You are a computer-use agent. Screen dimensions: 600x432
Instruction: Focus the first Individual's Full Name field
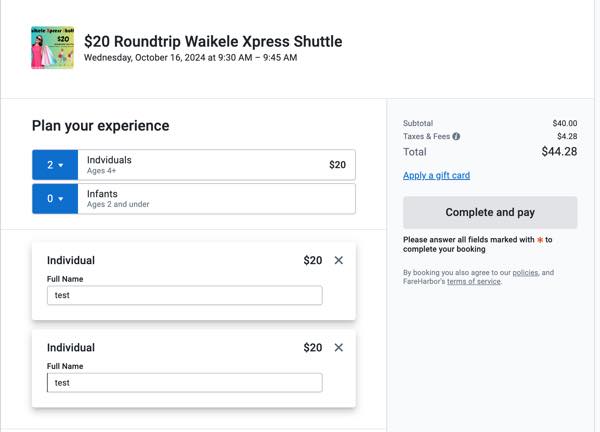click(184, 295)
